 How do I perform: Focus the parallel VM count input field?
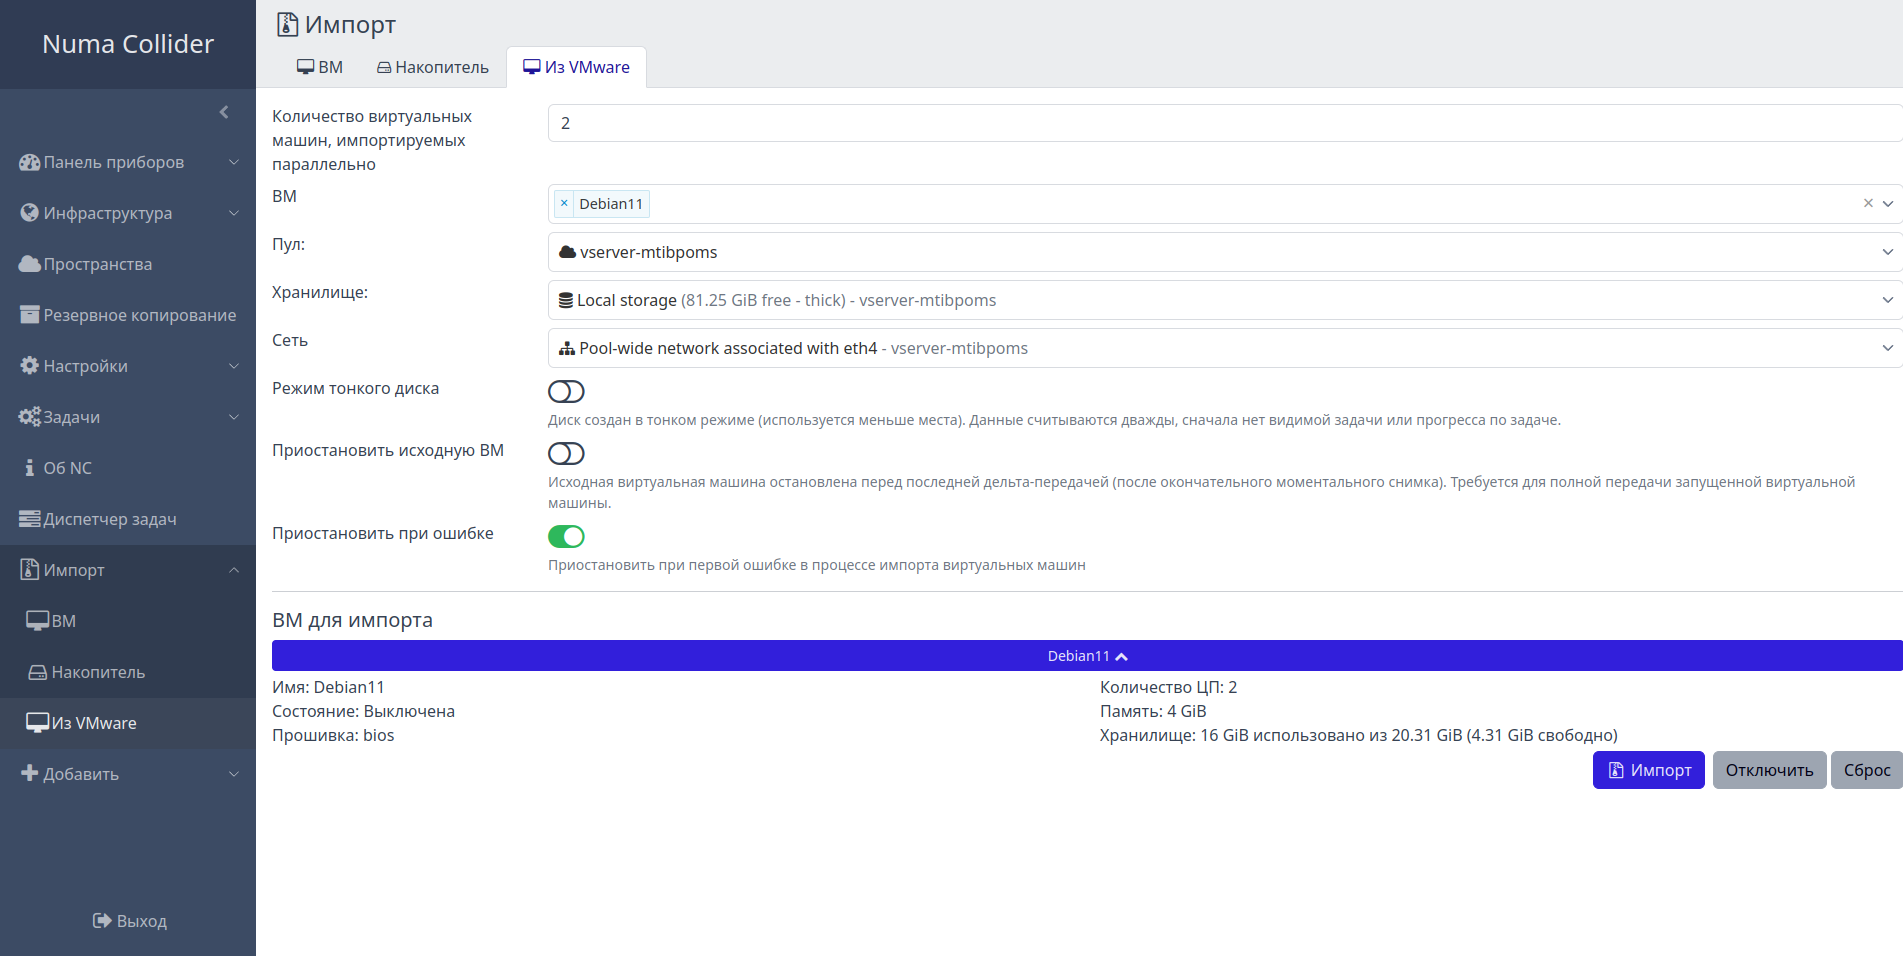(x=1225, y=123)
